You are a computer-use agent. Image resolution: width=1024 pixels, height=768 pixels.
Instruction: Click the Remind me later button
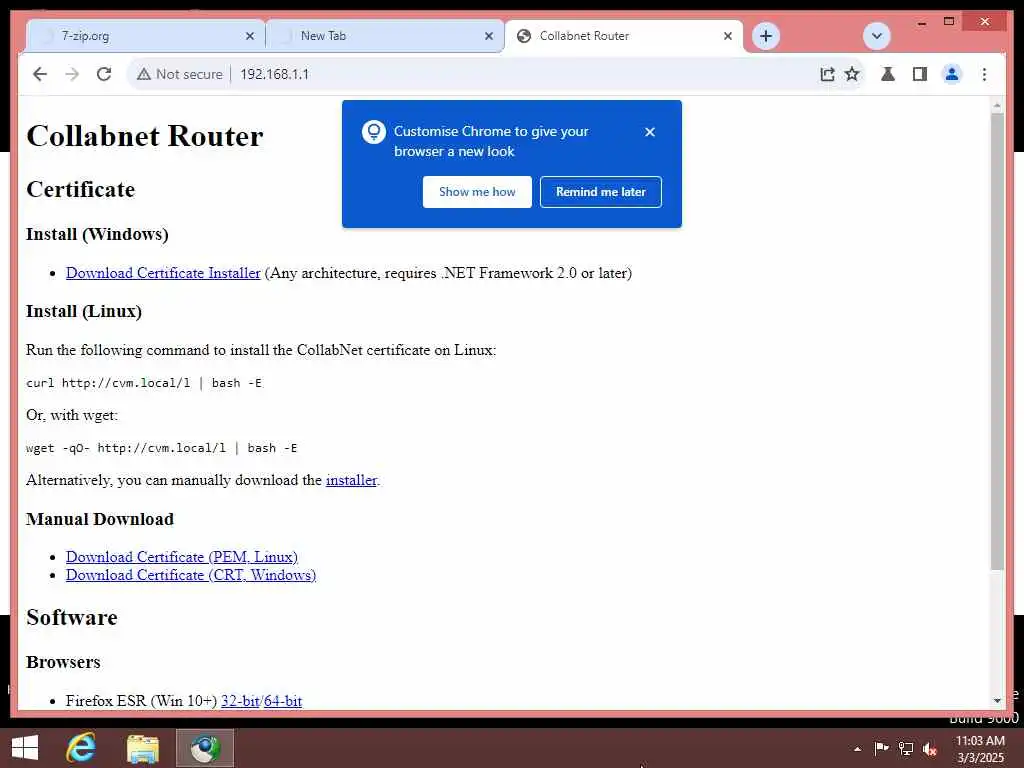click(601, 192)
